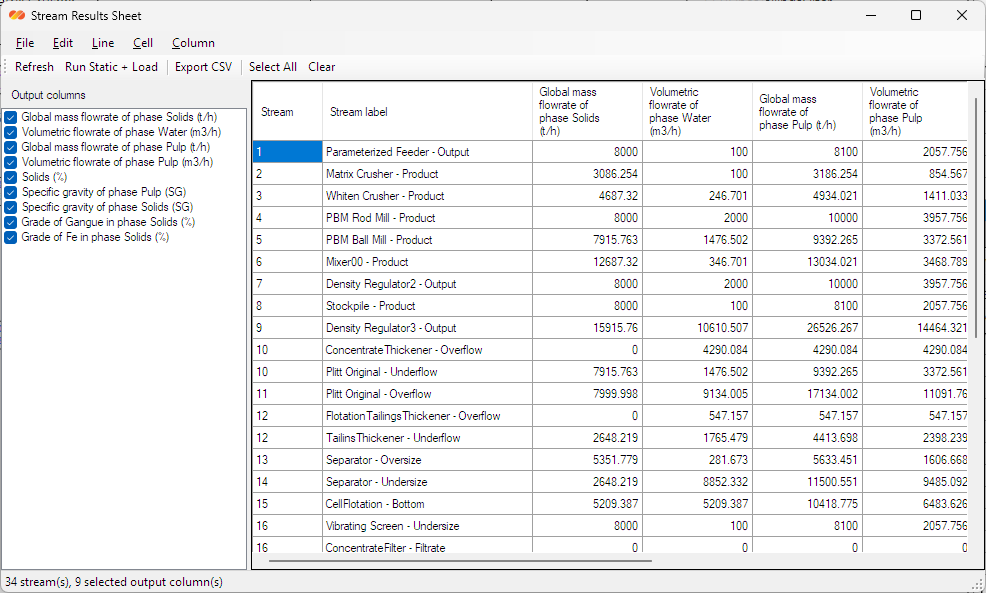Screen dimensions: 986x593
Task: Open the Column menu
Action: [x=193, y=43]
